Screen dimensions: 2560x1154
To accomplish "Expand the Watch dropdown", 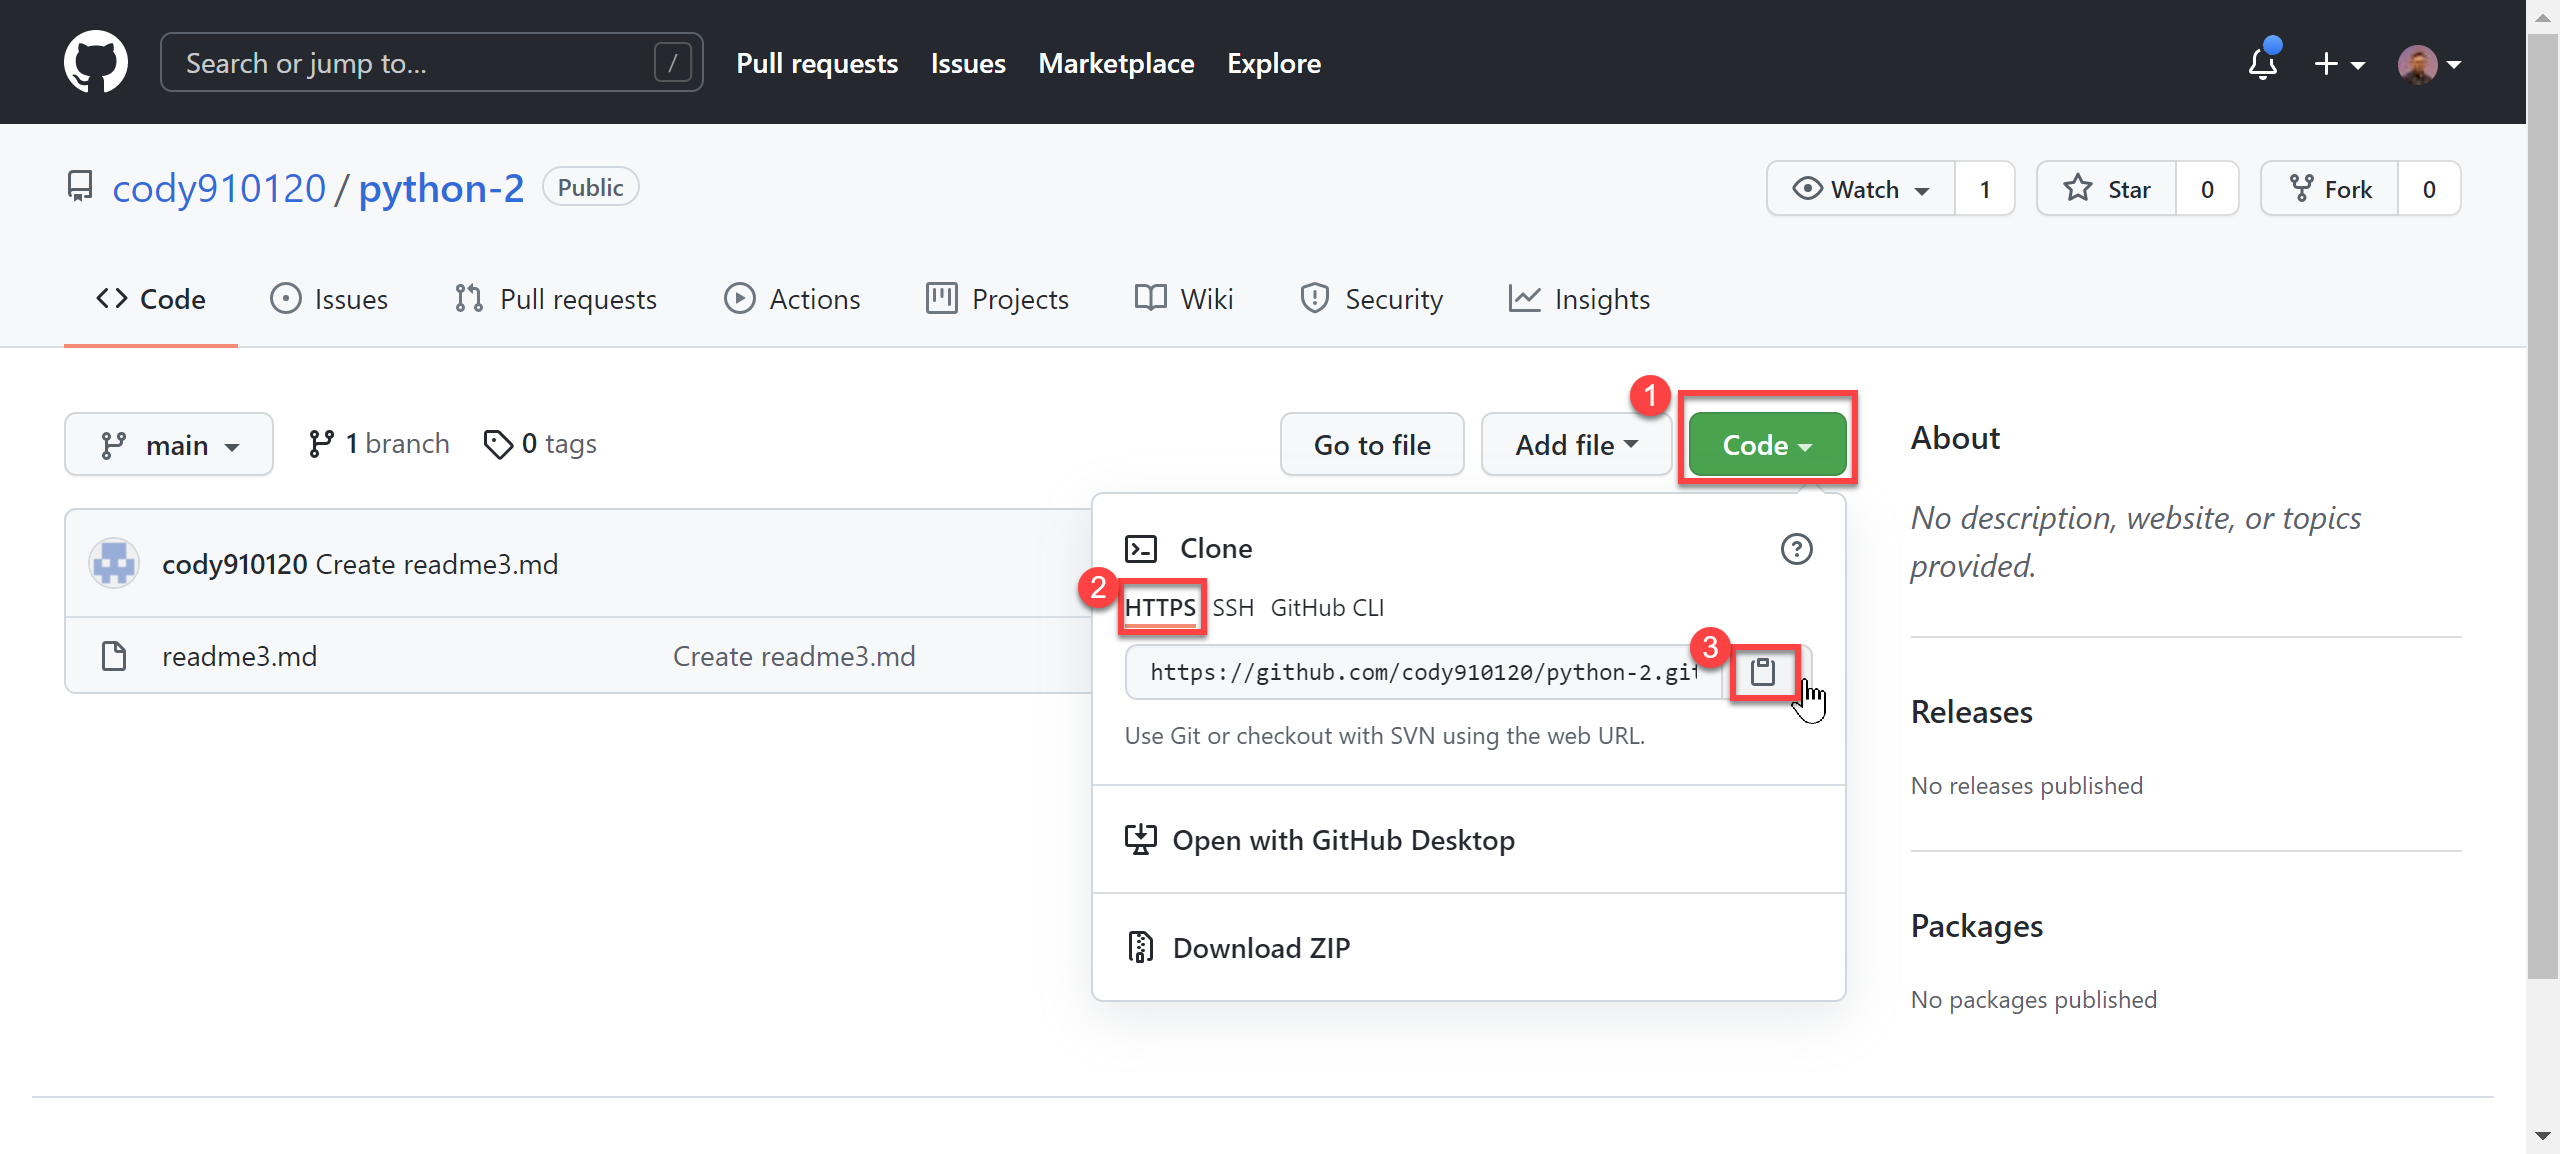I will point(1861,189).
